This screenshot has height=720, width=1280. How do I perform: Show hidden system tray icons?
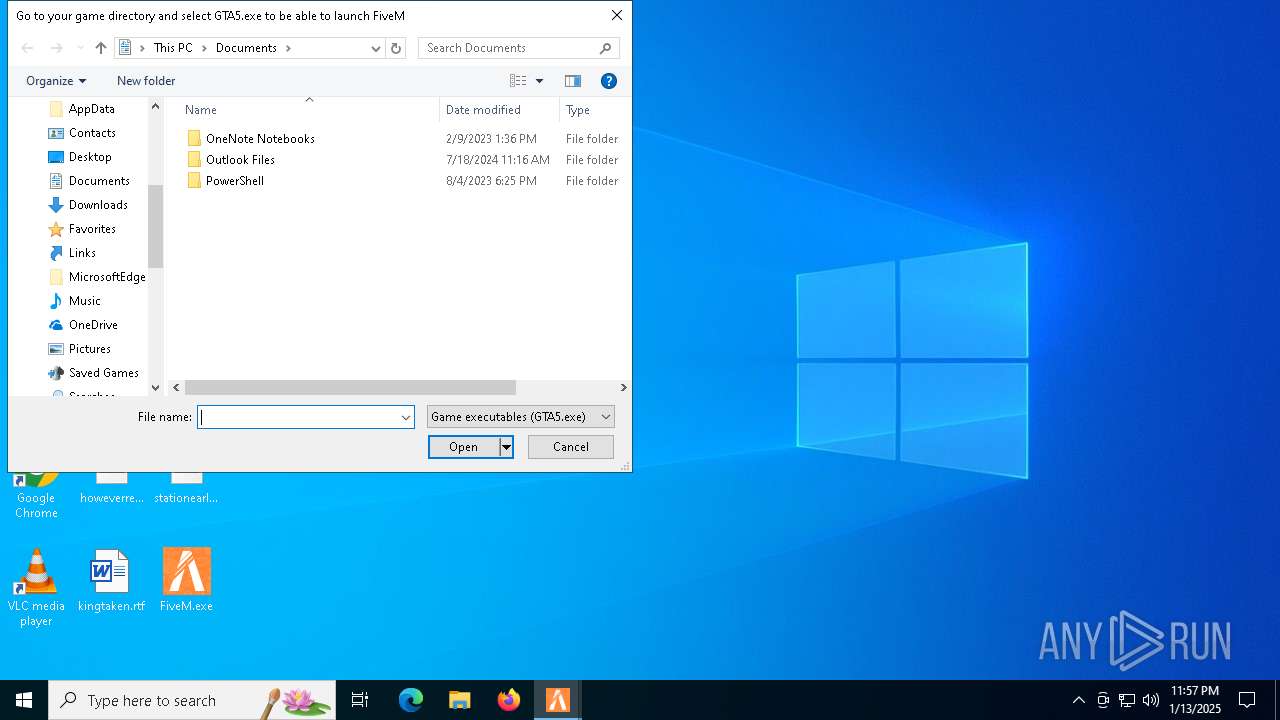pos(1079,700)
